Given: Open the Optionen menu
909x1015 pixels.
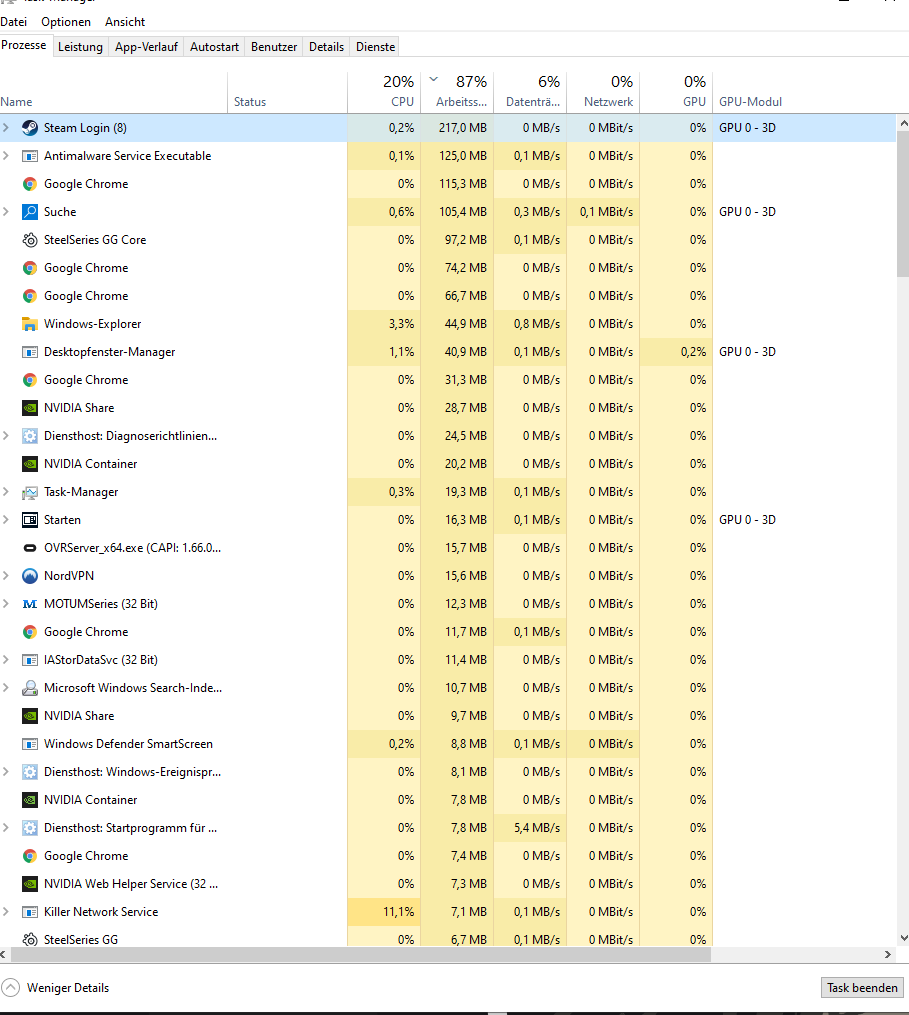Looking at the screenshot, I should [x=66, y=22].
